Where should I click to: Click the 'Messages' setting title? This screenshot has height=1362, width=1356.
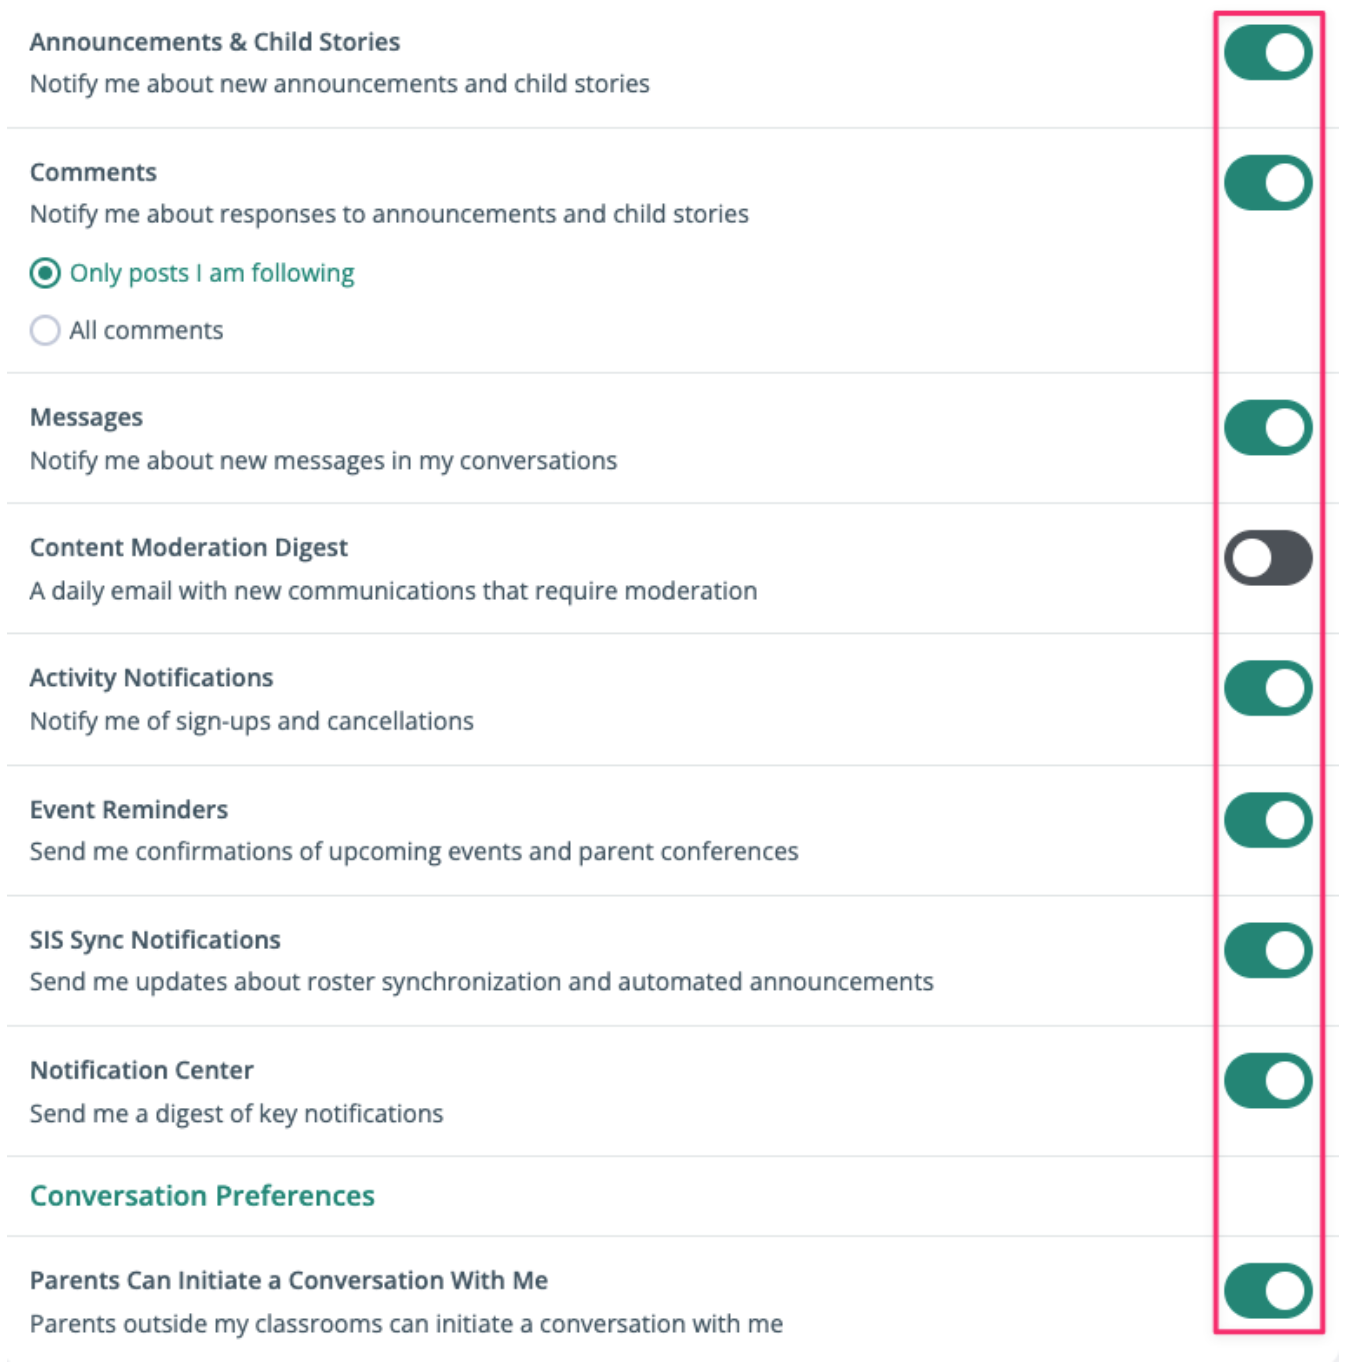click(x=86, y=417)
